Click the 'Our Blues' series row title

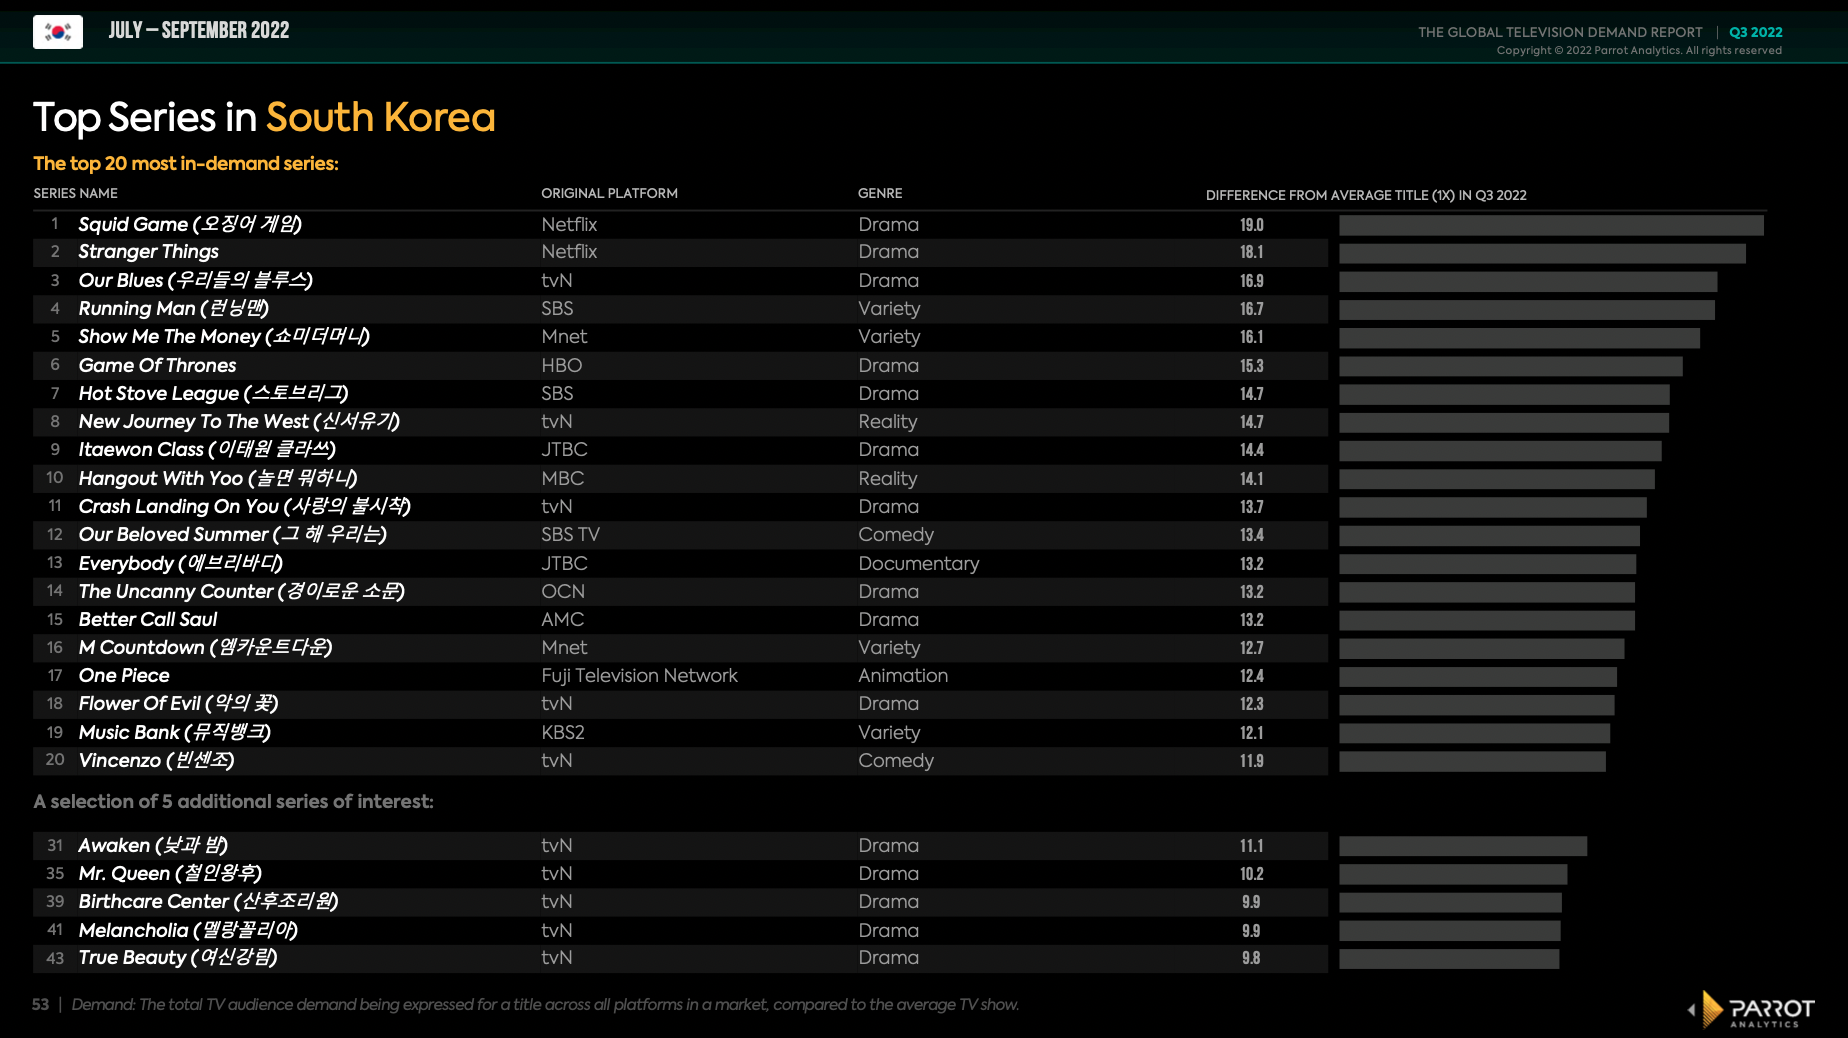(195, 280)
